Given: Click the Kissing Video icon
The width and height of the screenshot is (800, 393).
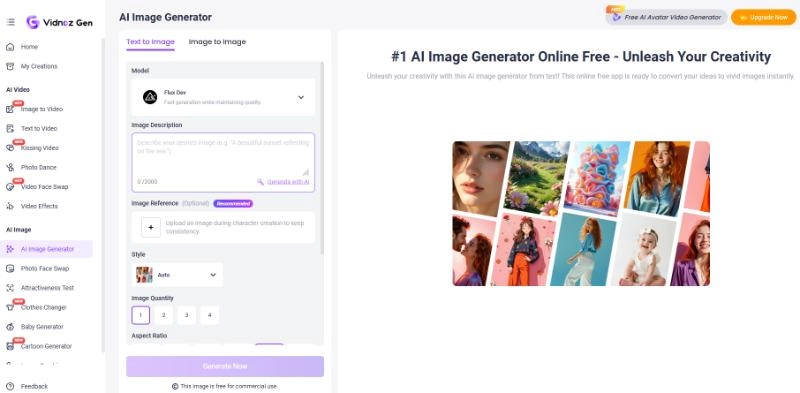Looking at the screenshot, I should pyautogui.click(x=10, y=148).
